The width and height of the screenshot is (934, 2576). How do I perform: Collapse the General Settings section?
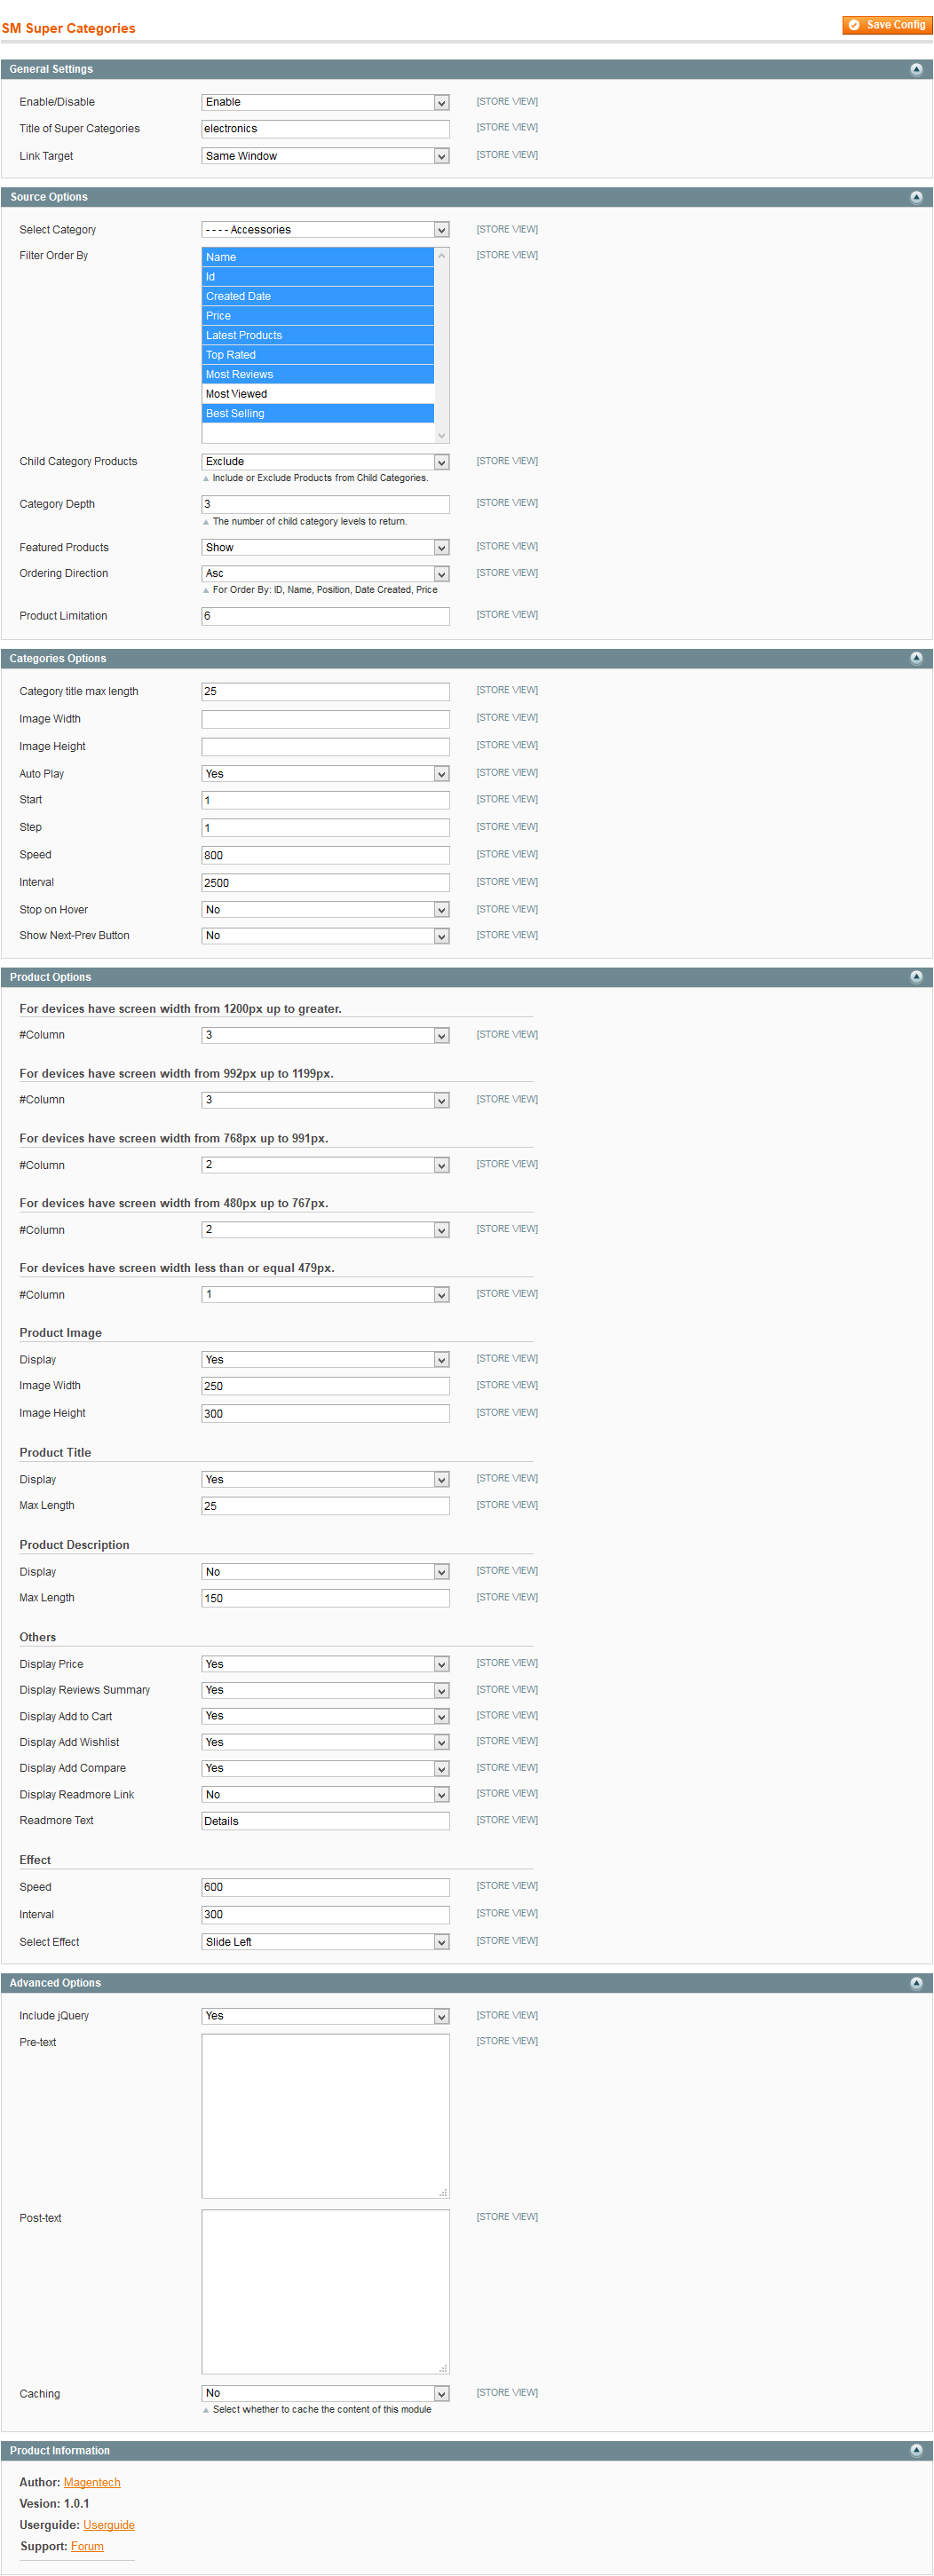pos(916,70)
